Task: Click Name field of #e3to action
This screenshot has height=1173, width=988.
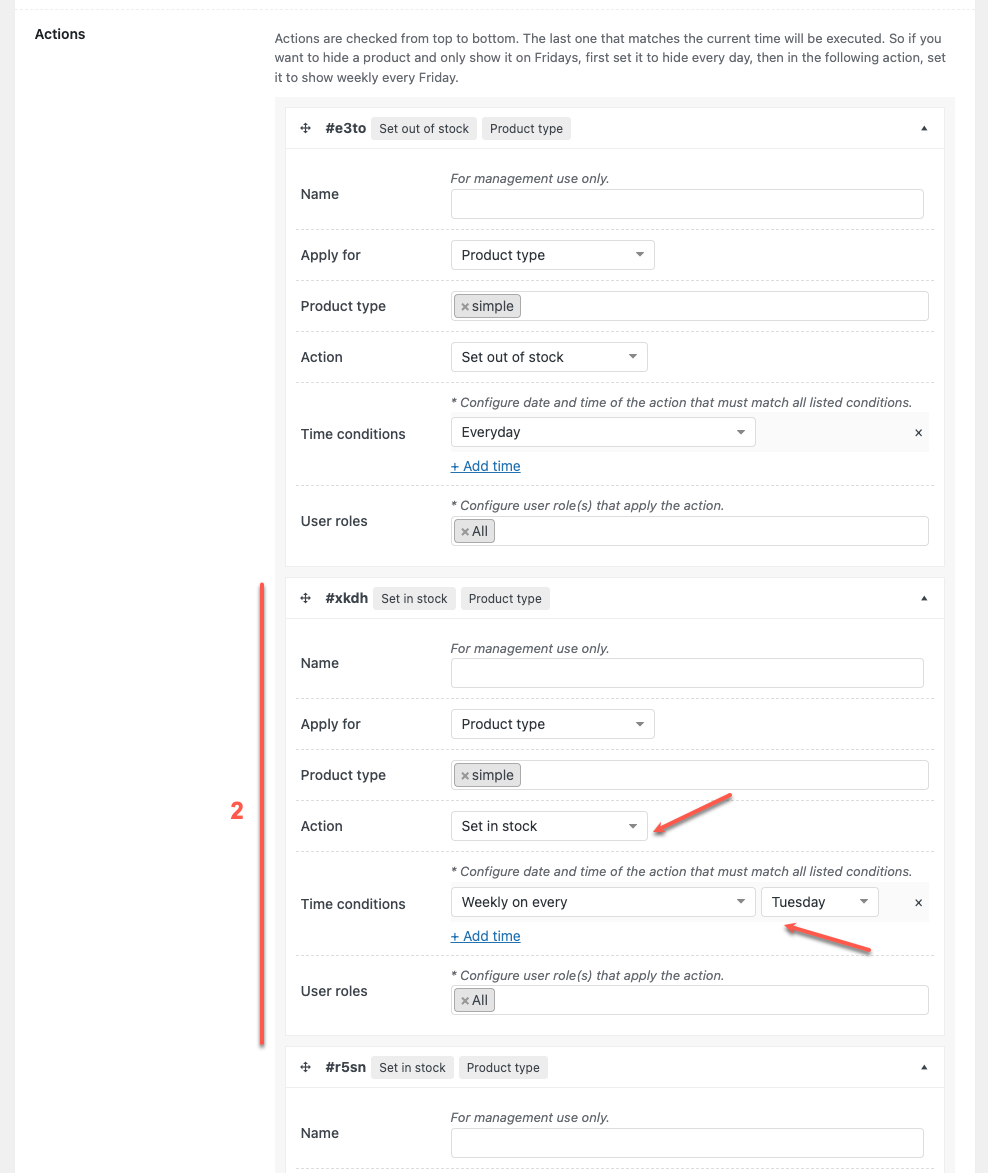Action: coord(686,204)
